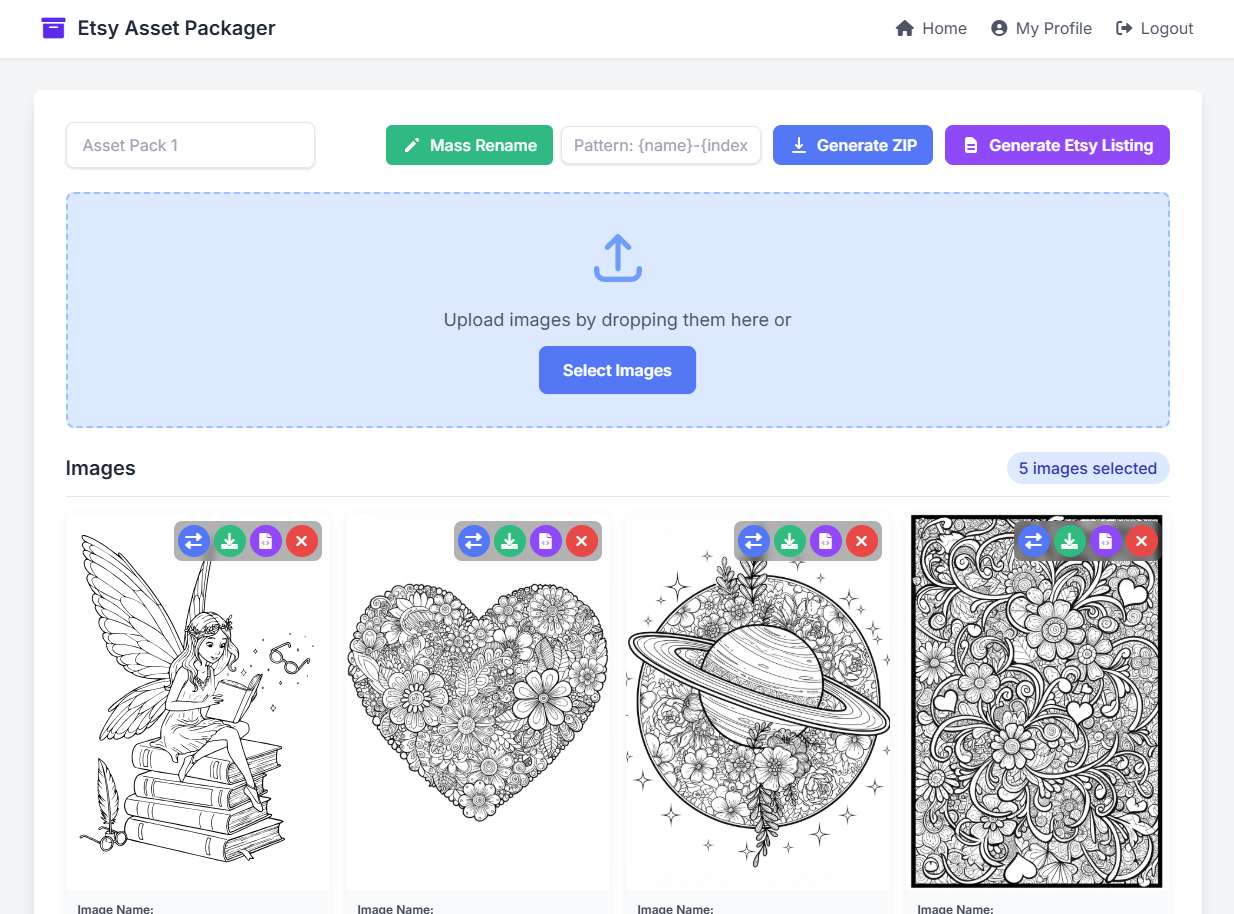This screenshot has height=914, width=1234.
Task: Click the purple file icon on the Saturn image
Action: (825, 541)
